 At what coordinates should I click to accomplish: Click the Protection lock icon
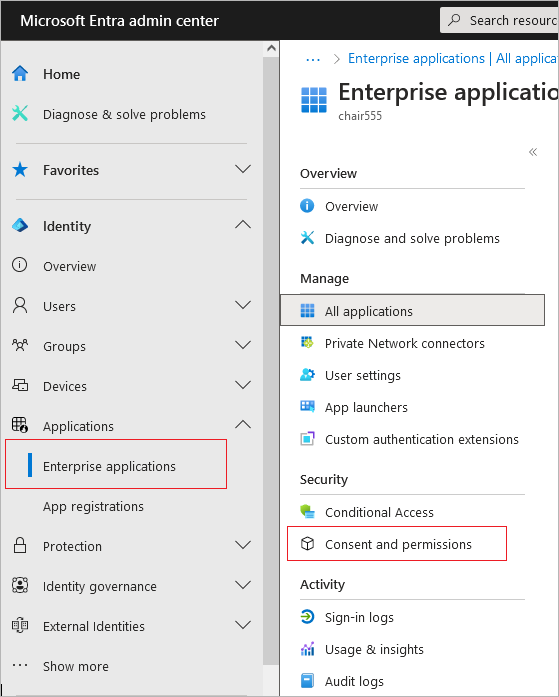(20, 545)
